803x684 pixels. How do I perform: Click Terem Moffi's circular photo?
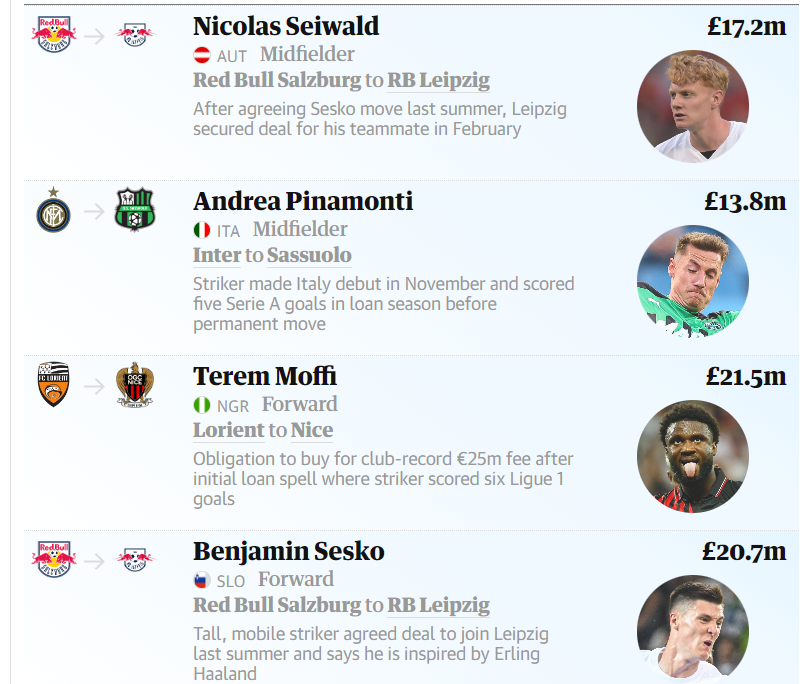click(x=693, y=457)
